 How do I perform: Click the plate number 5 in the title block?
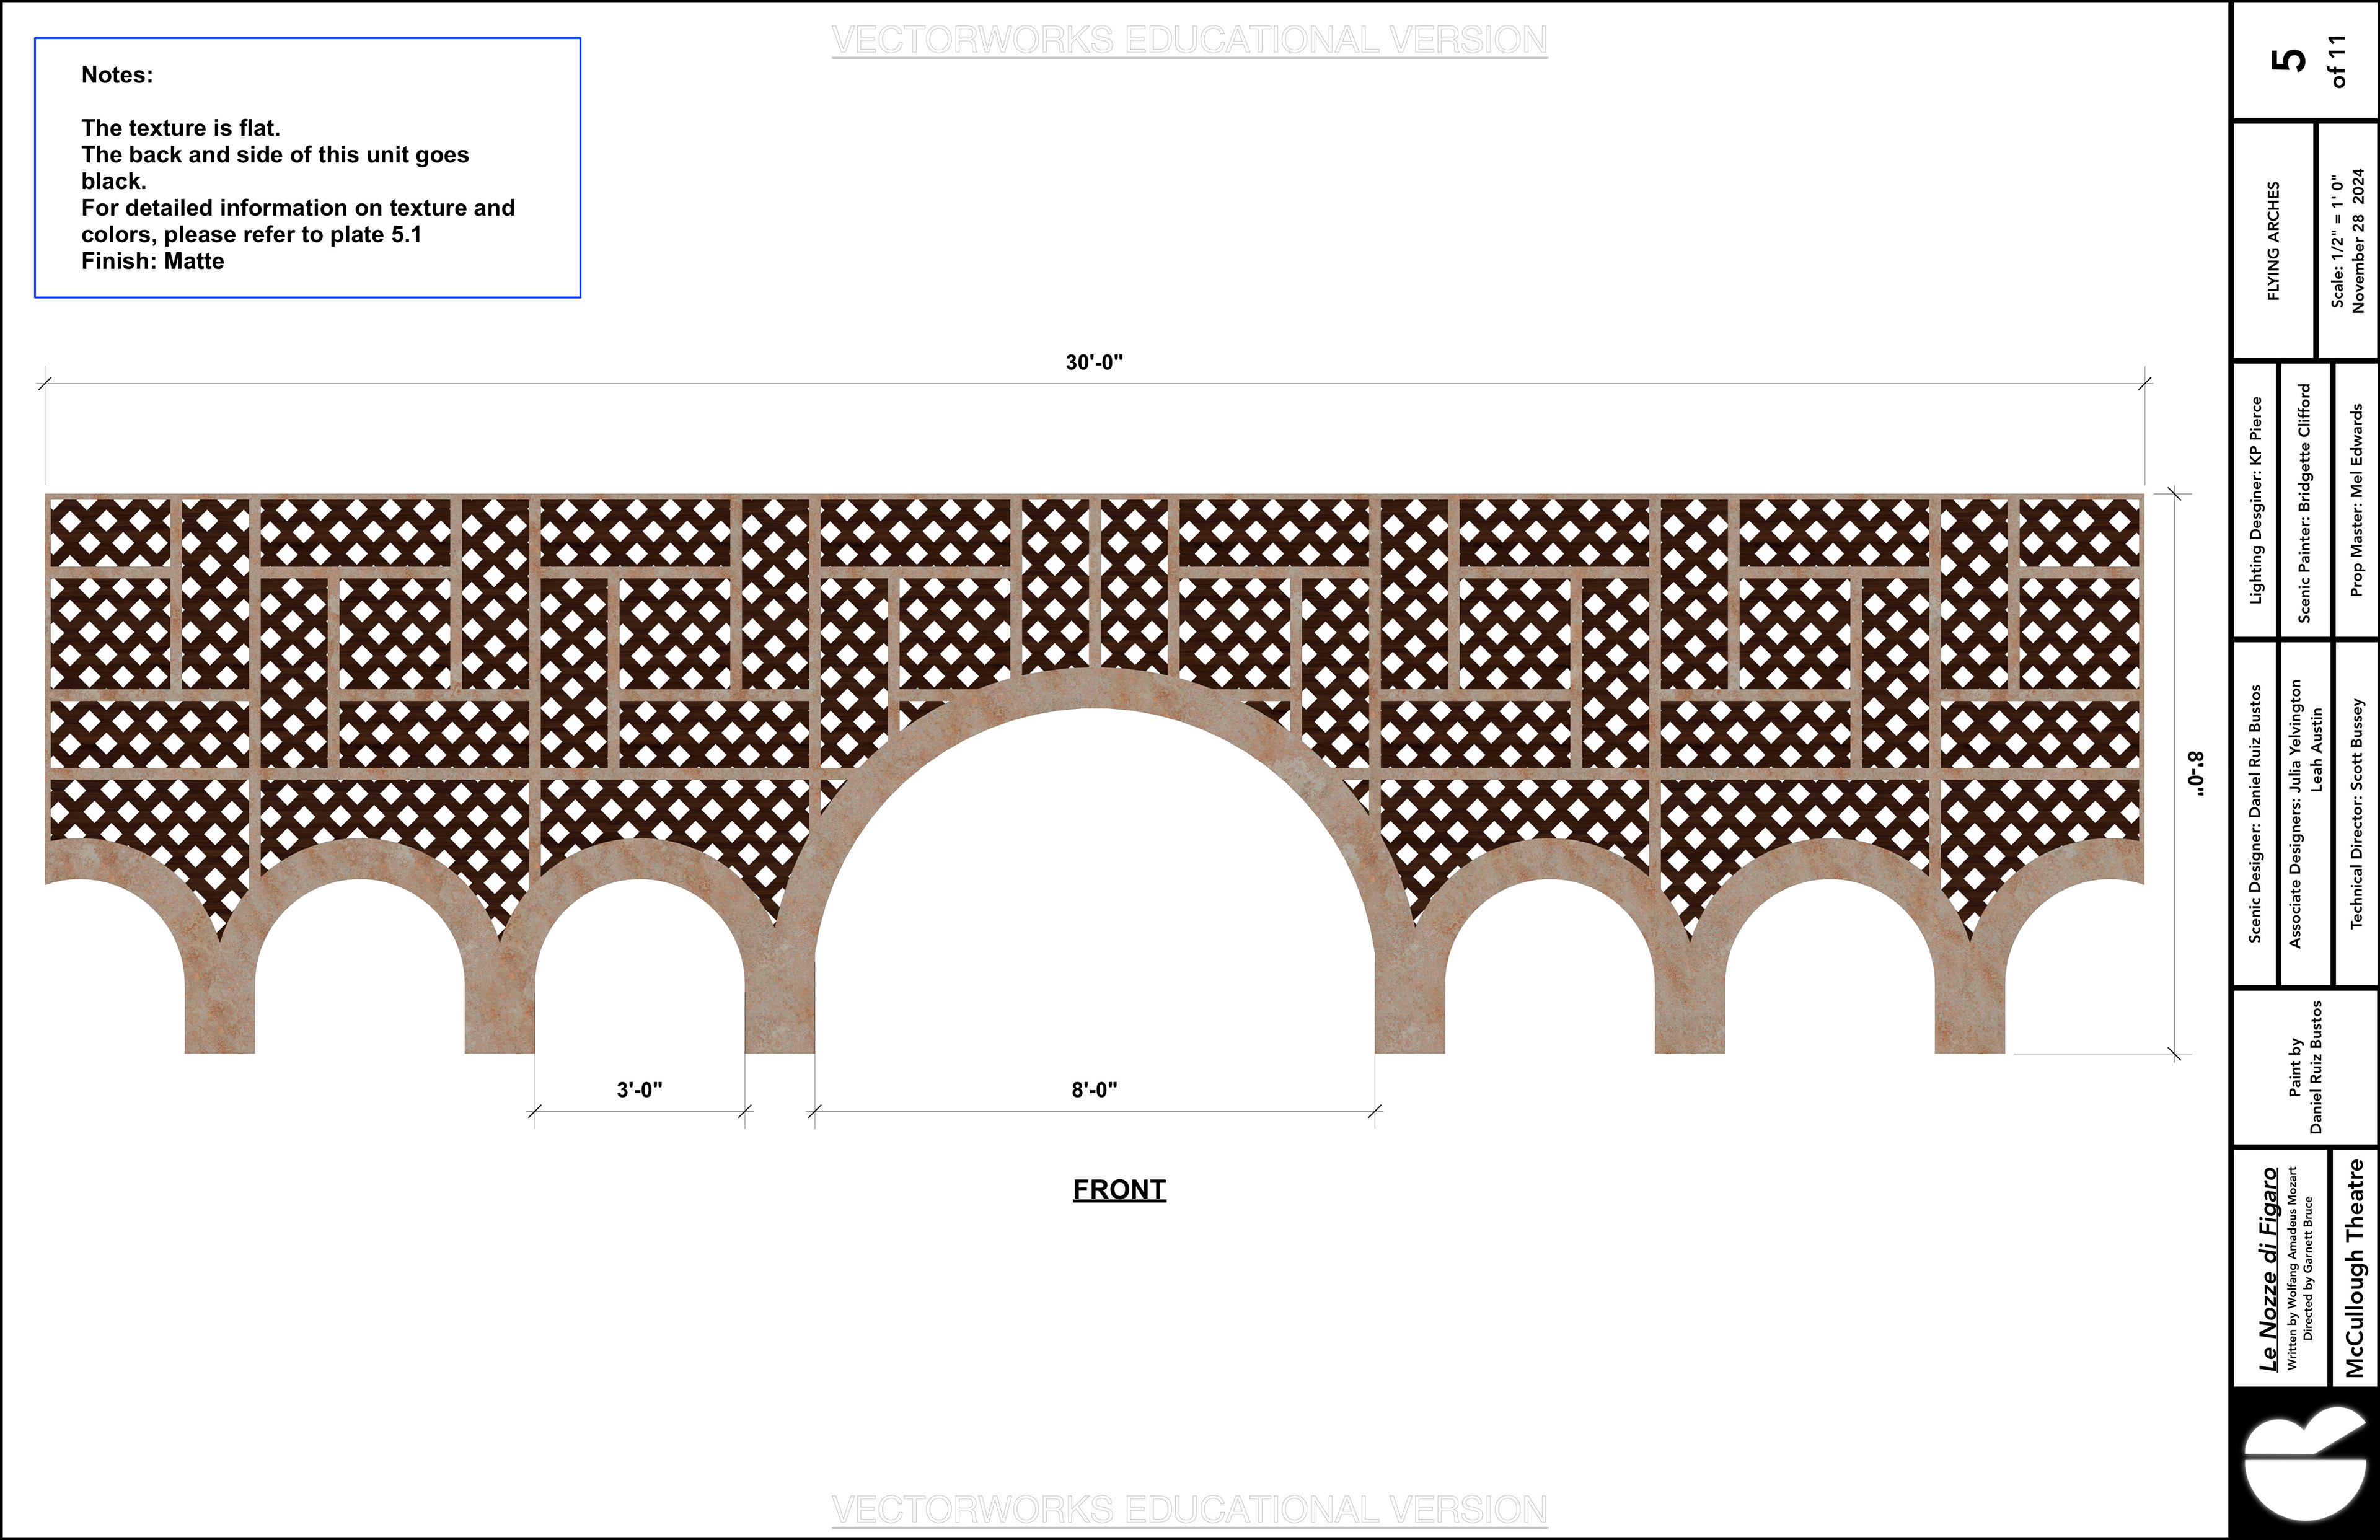click(2289, 60)
